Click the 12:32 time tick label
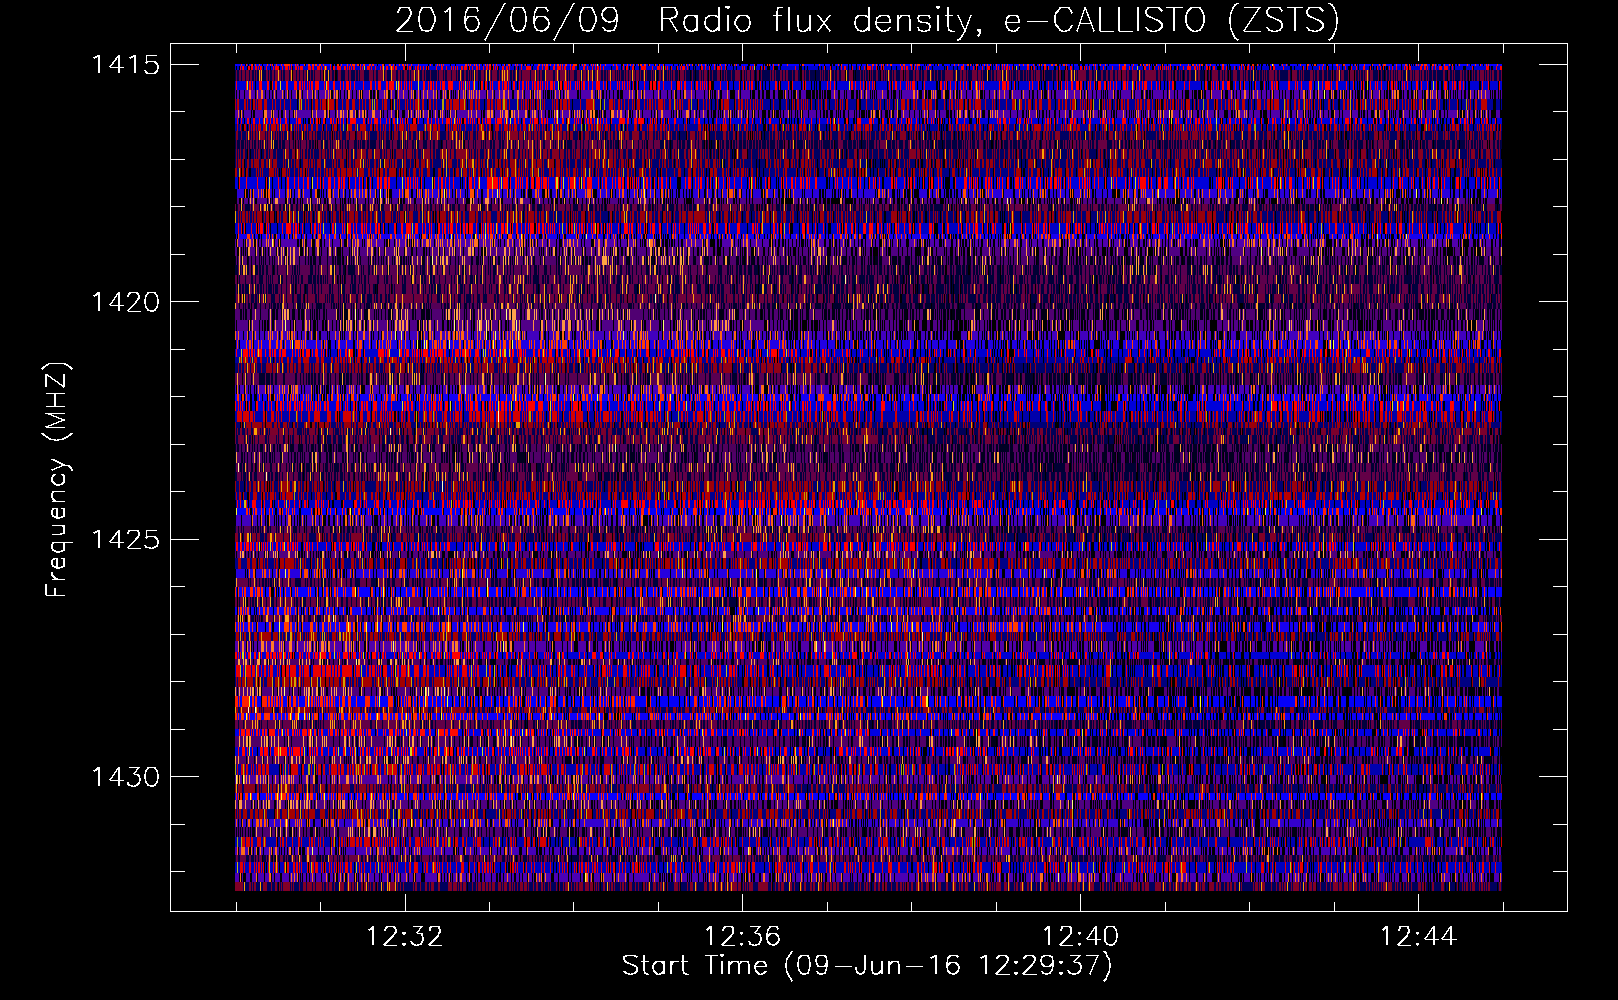1618x1000 pixels. coord(404,937)
